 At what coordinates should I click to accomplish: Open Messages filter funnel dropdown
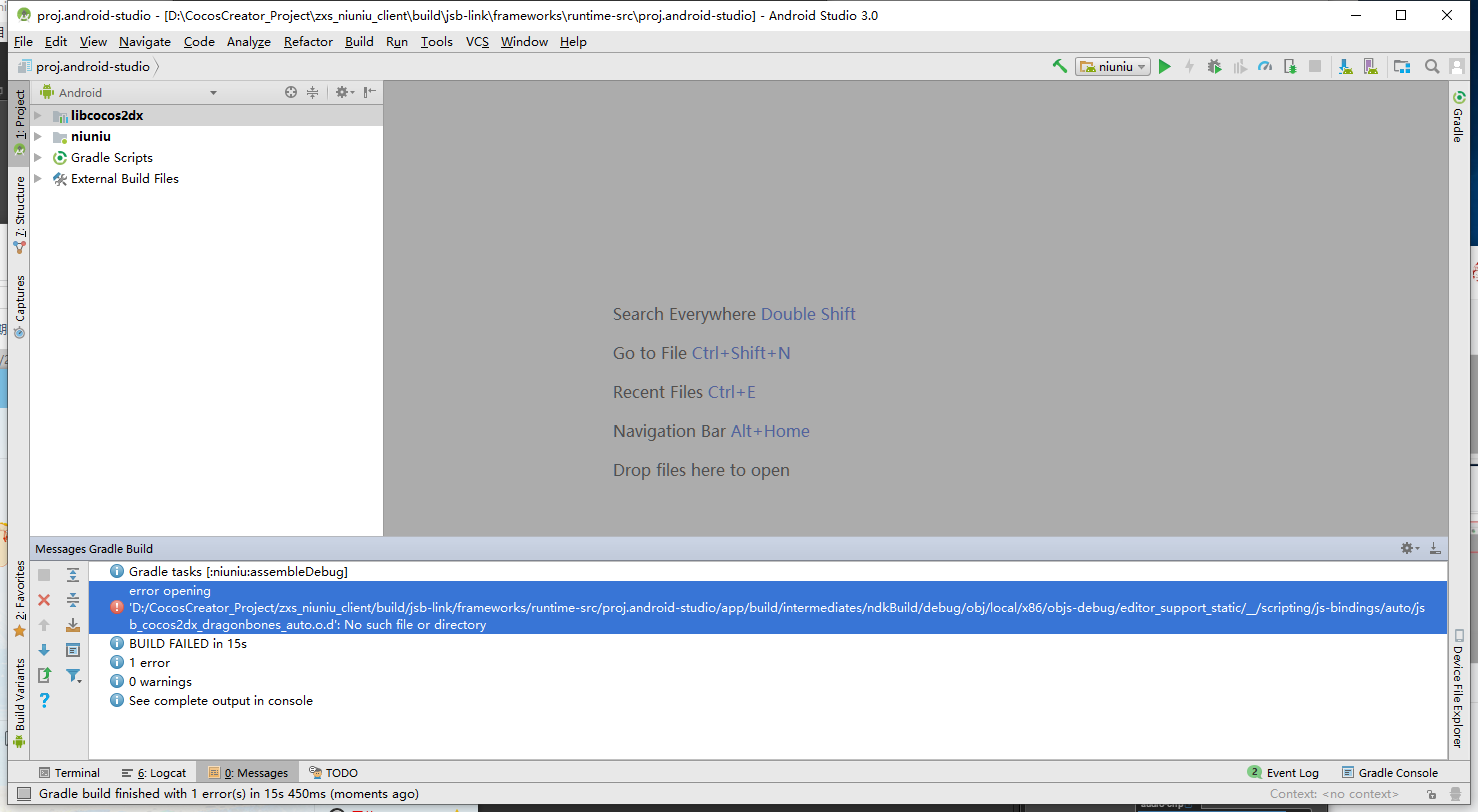73,675
